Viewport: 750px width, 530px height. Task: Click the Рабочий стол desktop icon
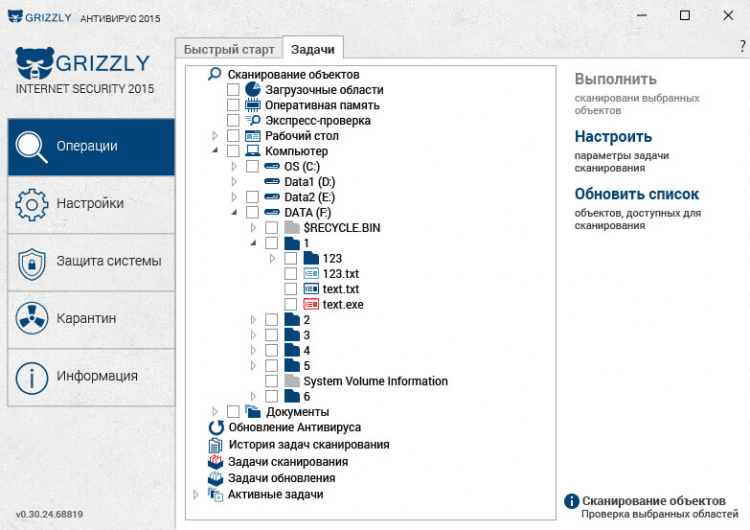click(x=253, y=136)
